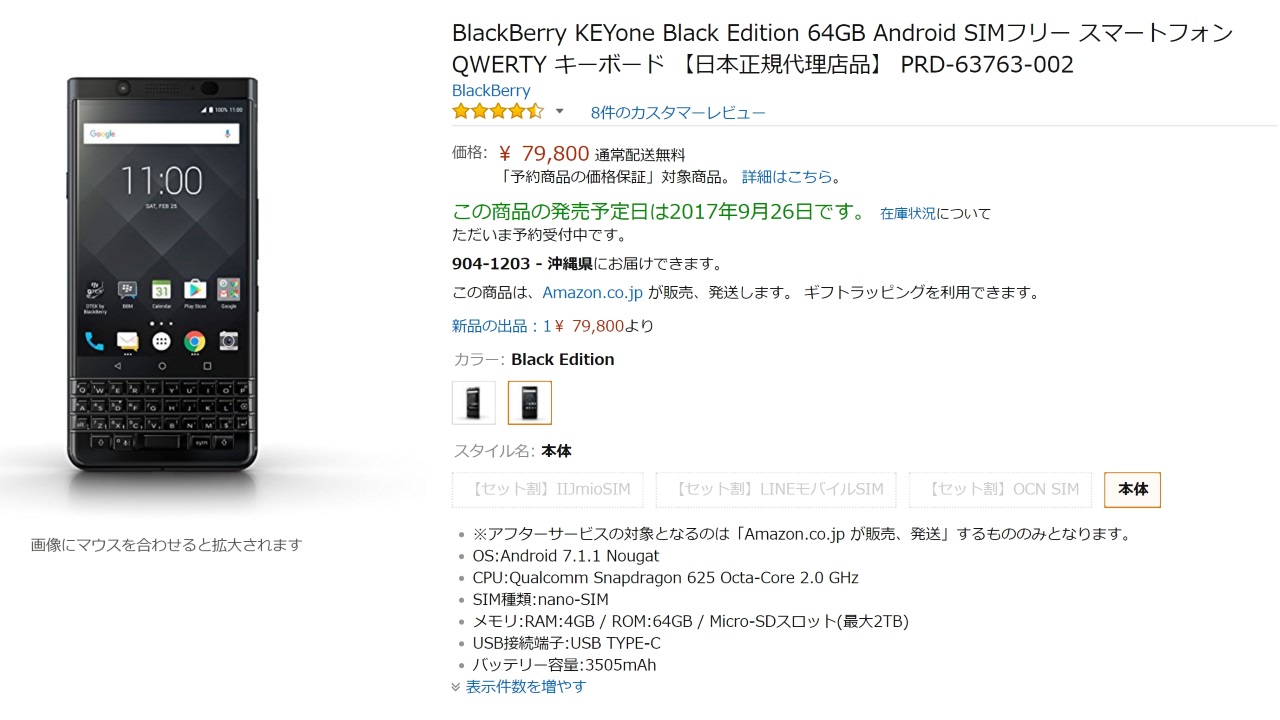Viewport: 1280px width, 720px height.
Task: Select the Black Edition color swatch
Action: point(530,402)
